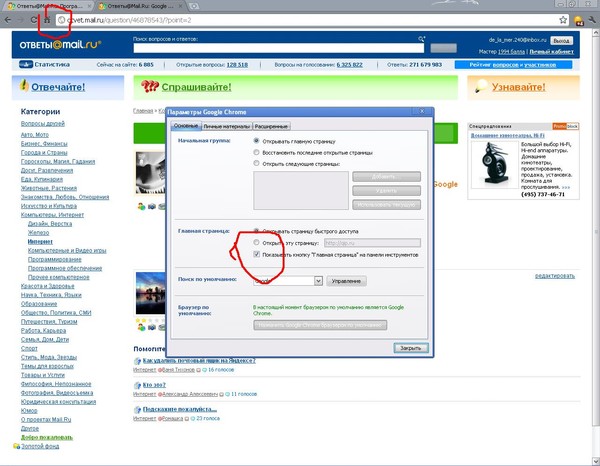The width and height of the screenshot is (600, 466).
Task: Click the ответы@mail.ru logo
Action: tap(60, 45)
